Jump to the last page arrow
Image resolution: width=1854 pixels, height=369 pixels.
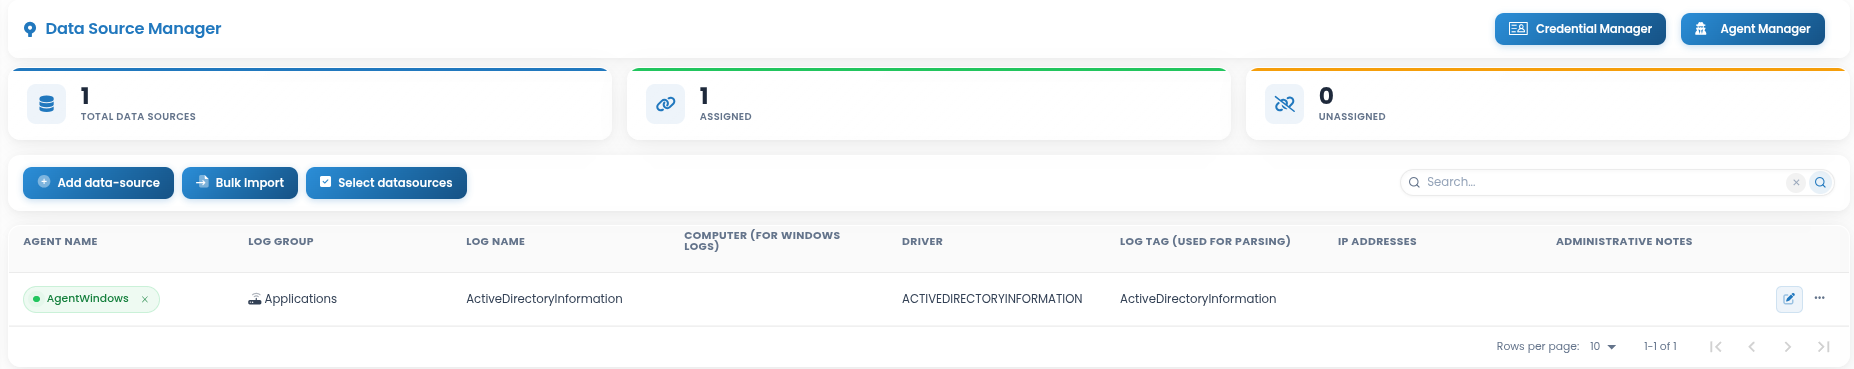click(x=1823, y=346)
